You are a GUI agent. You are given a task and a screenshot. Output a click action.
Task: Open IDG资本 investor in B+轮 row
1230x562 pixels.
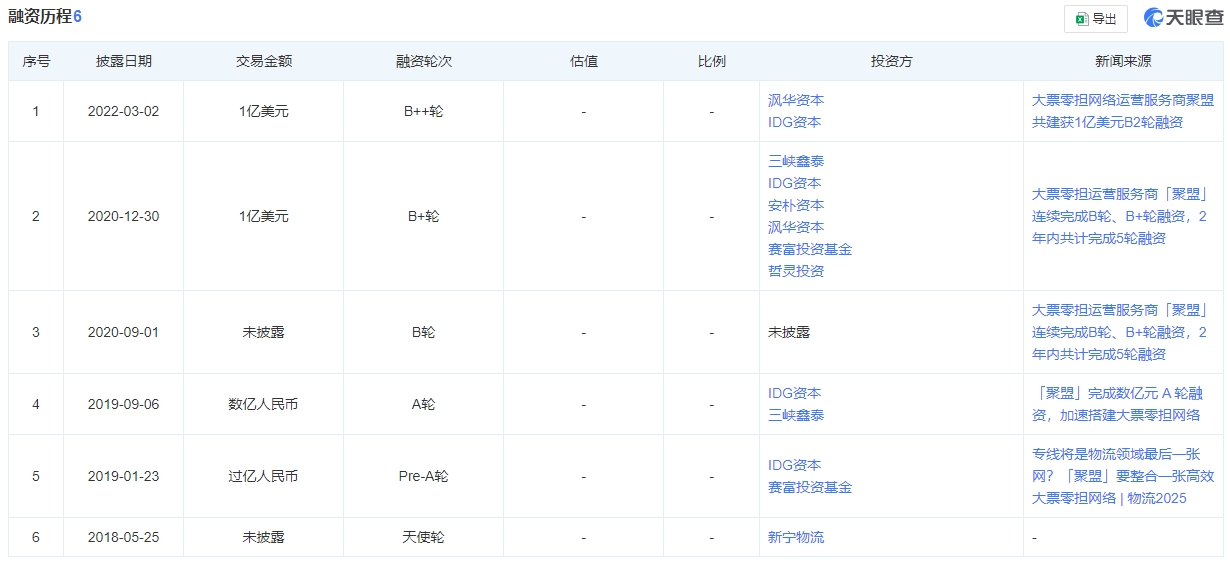pos(795,183)
